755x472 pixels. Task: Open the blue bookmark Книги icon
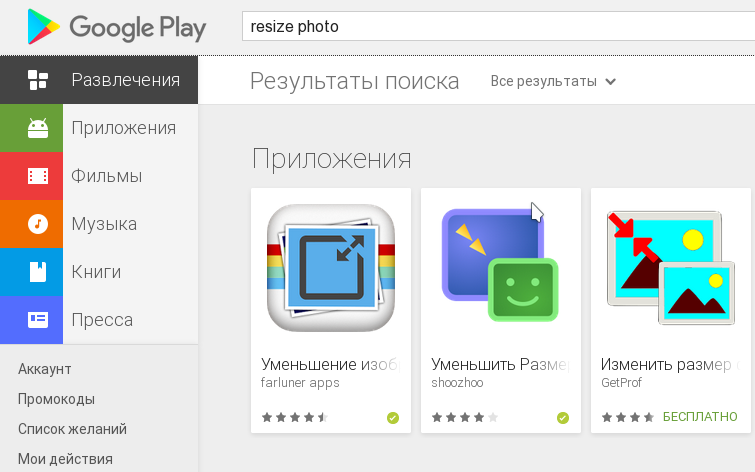pos(38,272)
